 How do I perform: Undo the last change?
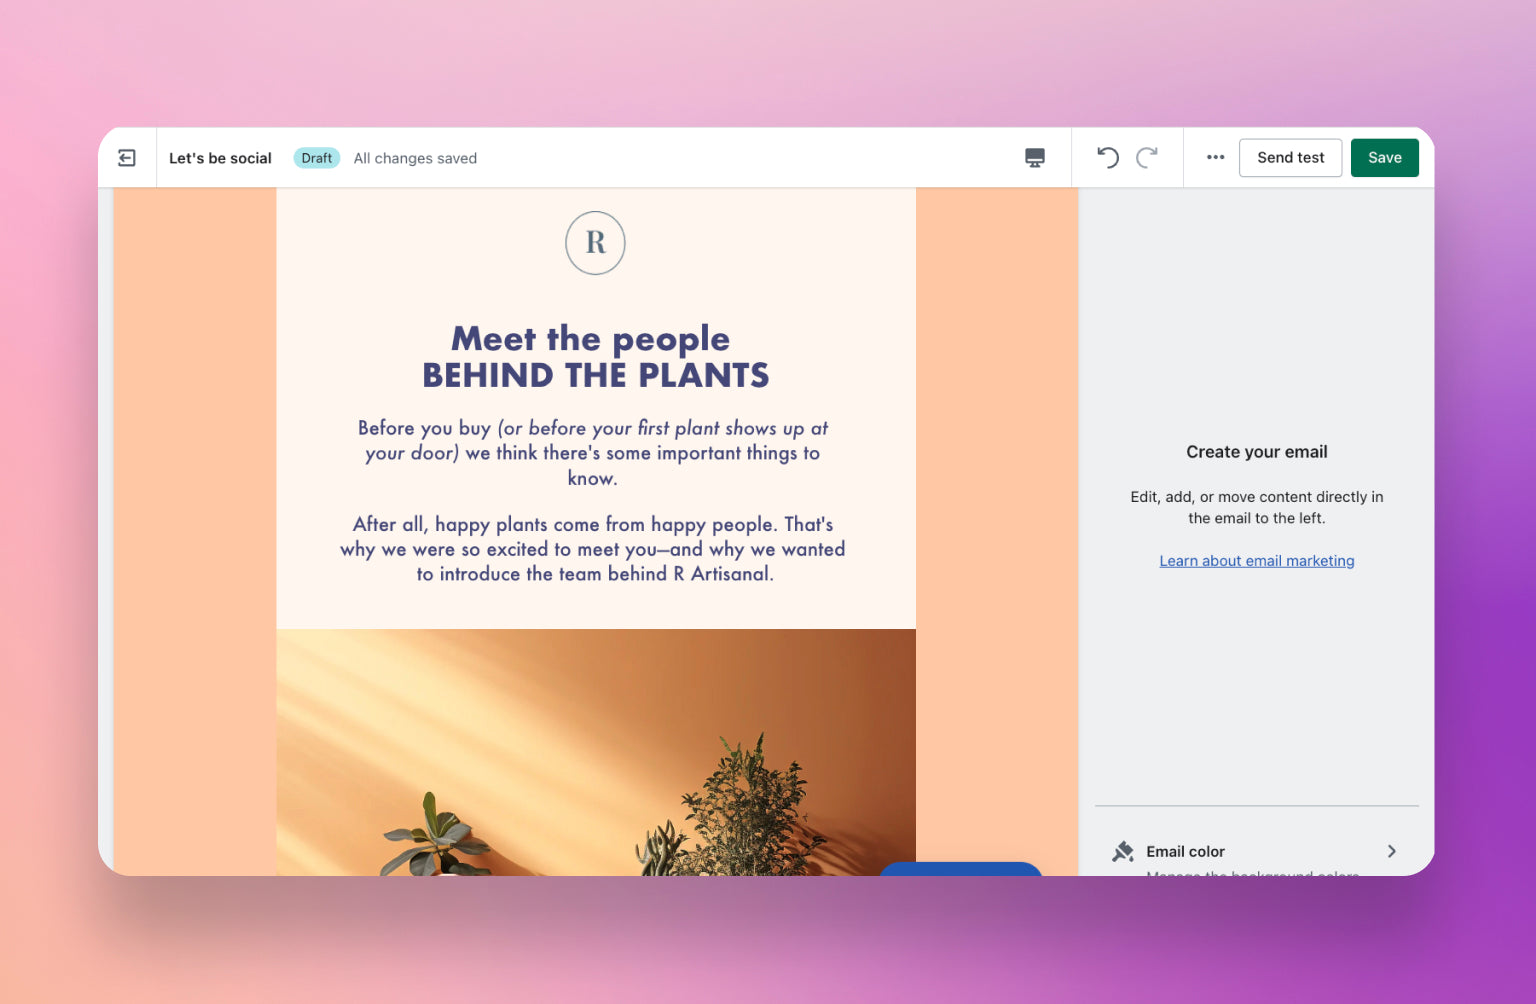pos(1107,157)
